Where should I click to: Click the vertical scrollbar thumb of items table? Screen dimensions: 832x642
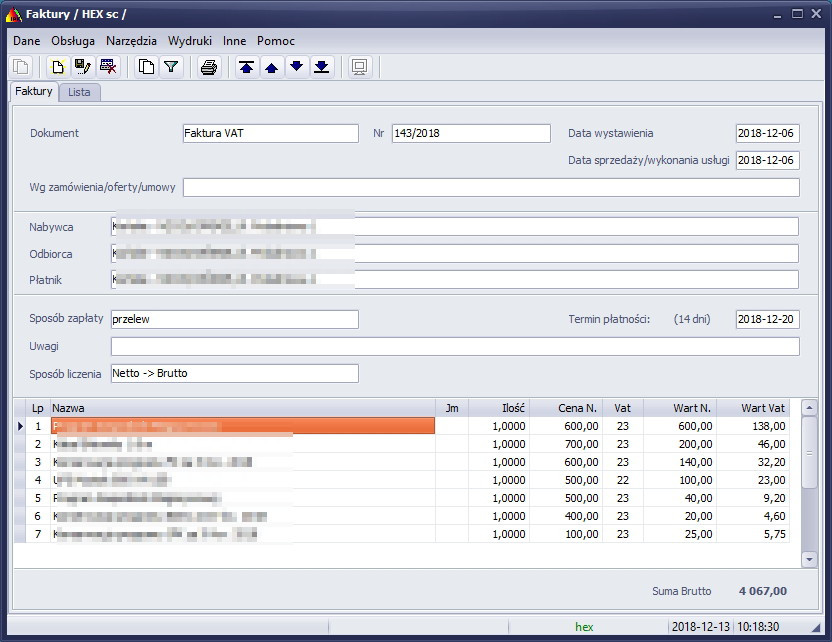809,453
